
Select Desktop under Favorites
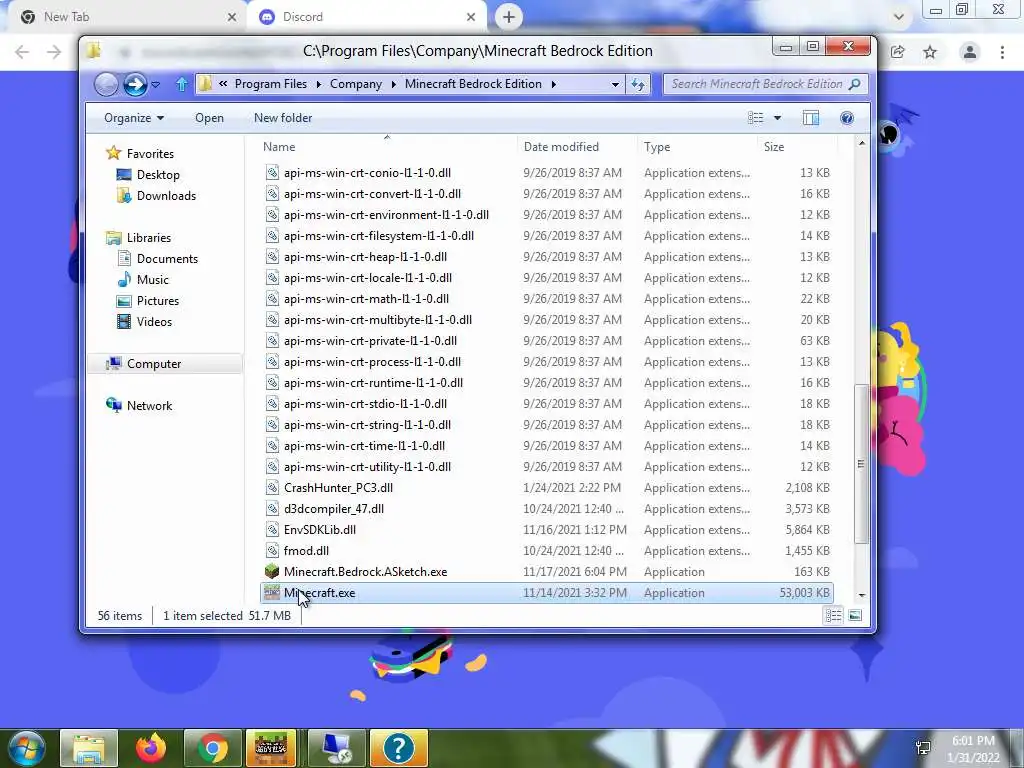157,175
